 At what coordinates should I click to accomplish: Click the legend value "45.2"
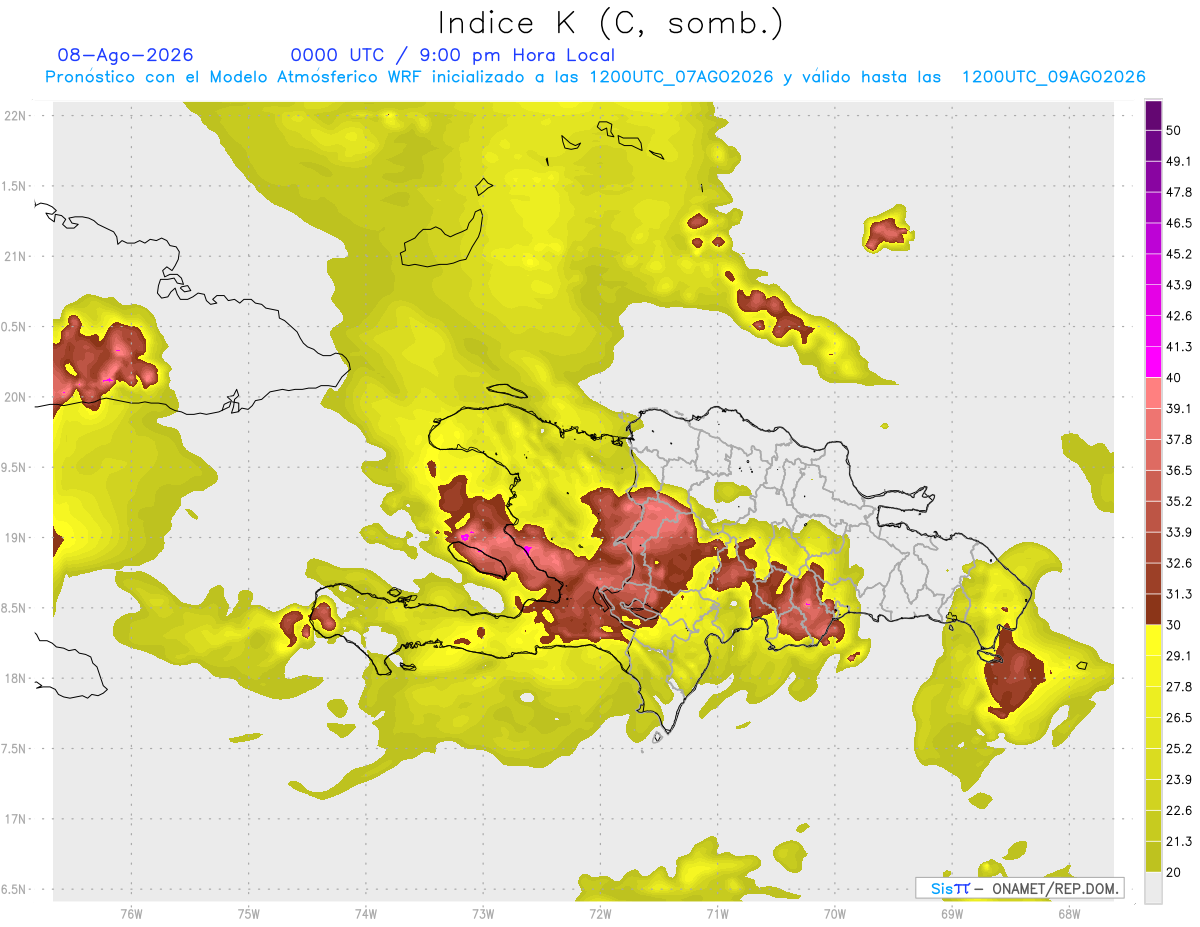click(x=1178, y=254)
